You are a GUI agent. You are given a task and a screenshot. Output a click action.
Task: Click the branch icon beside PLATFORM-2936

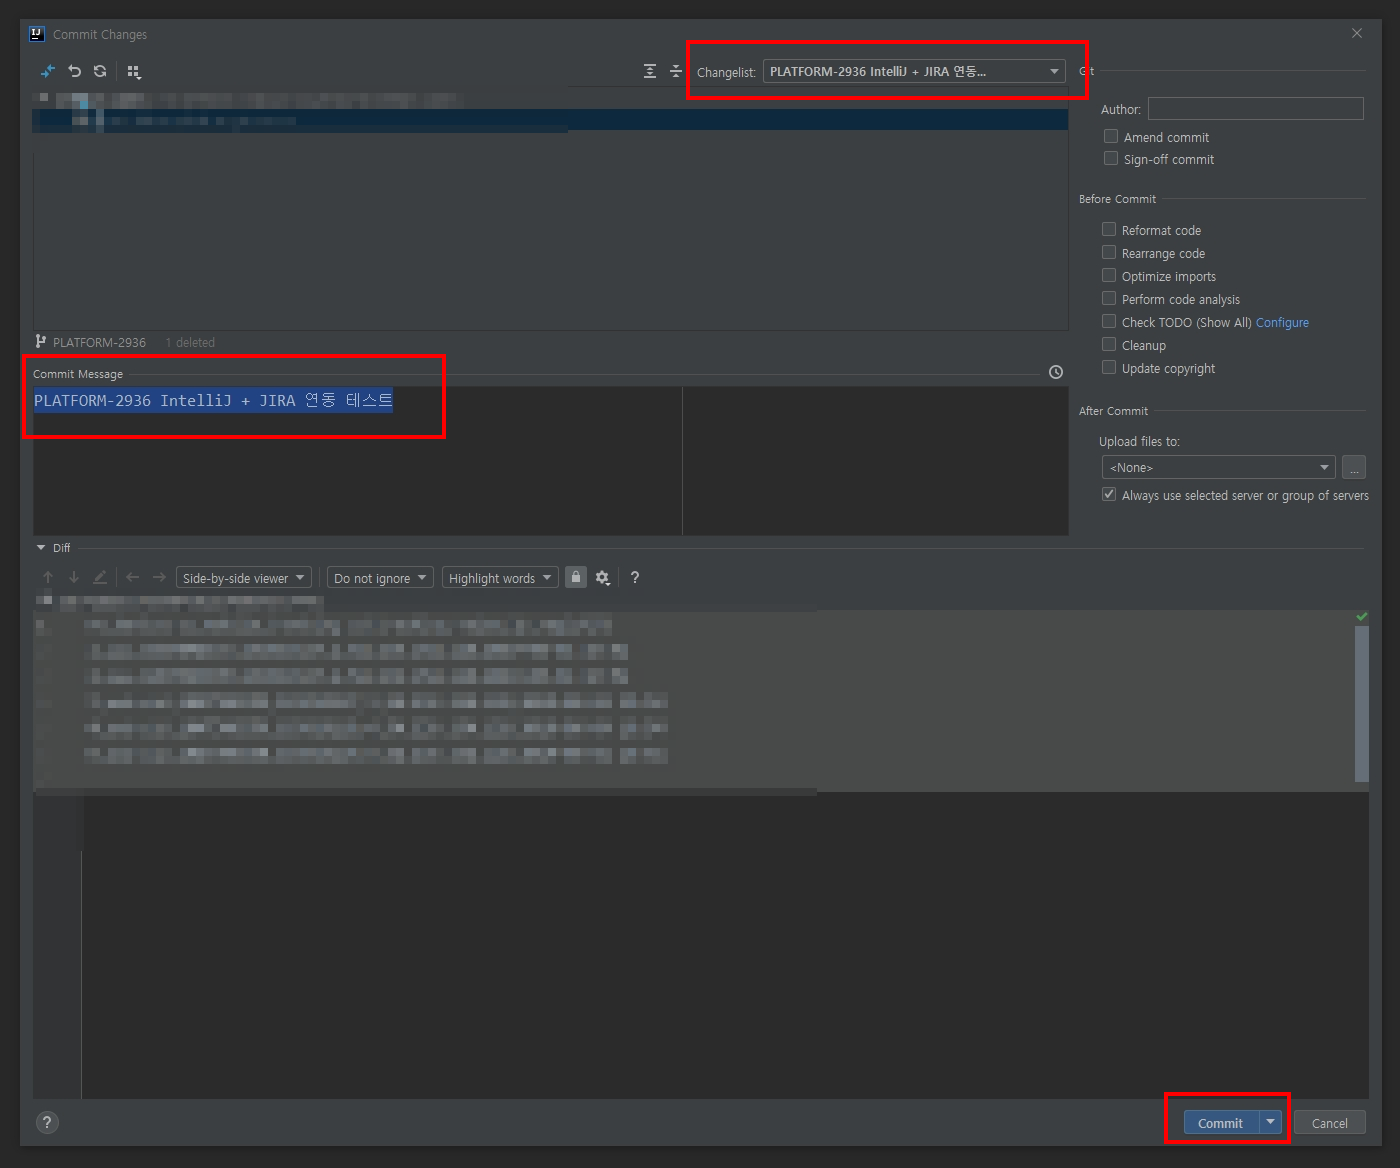pyautogui.click(x=41, y=342)
